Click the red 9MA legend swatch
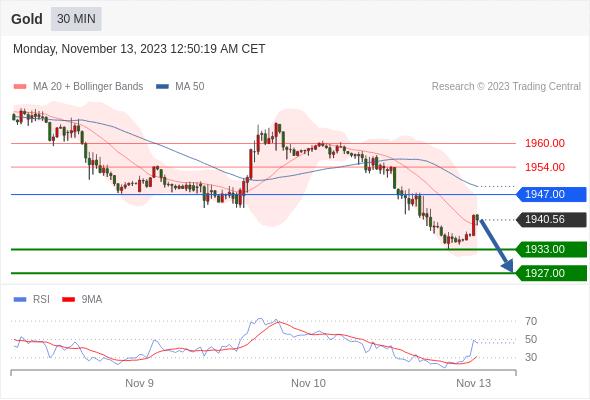 pos(68,300)
